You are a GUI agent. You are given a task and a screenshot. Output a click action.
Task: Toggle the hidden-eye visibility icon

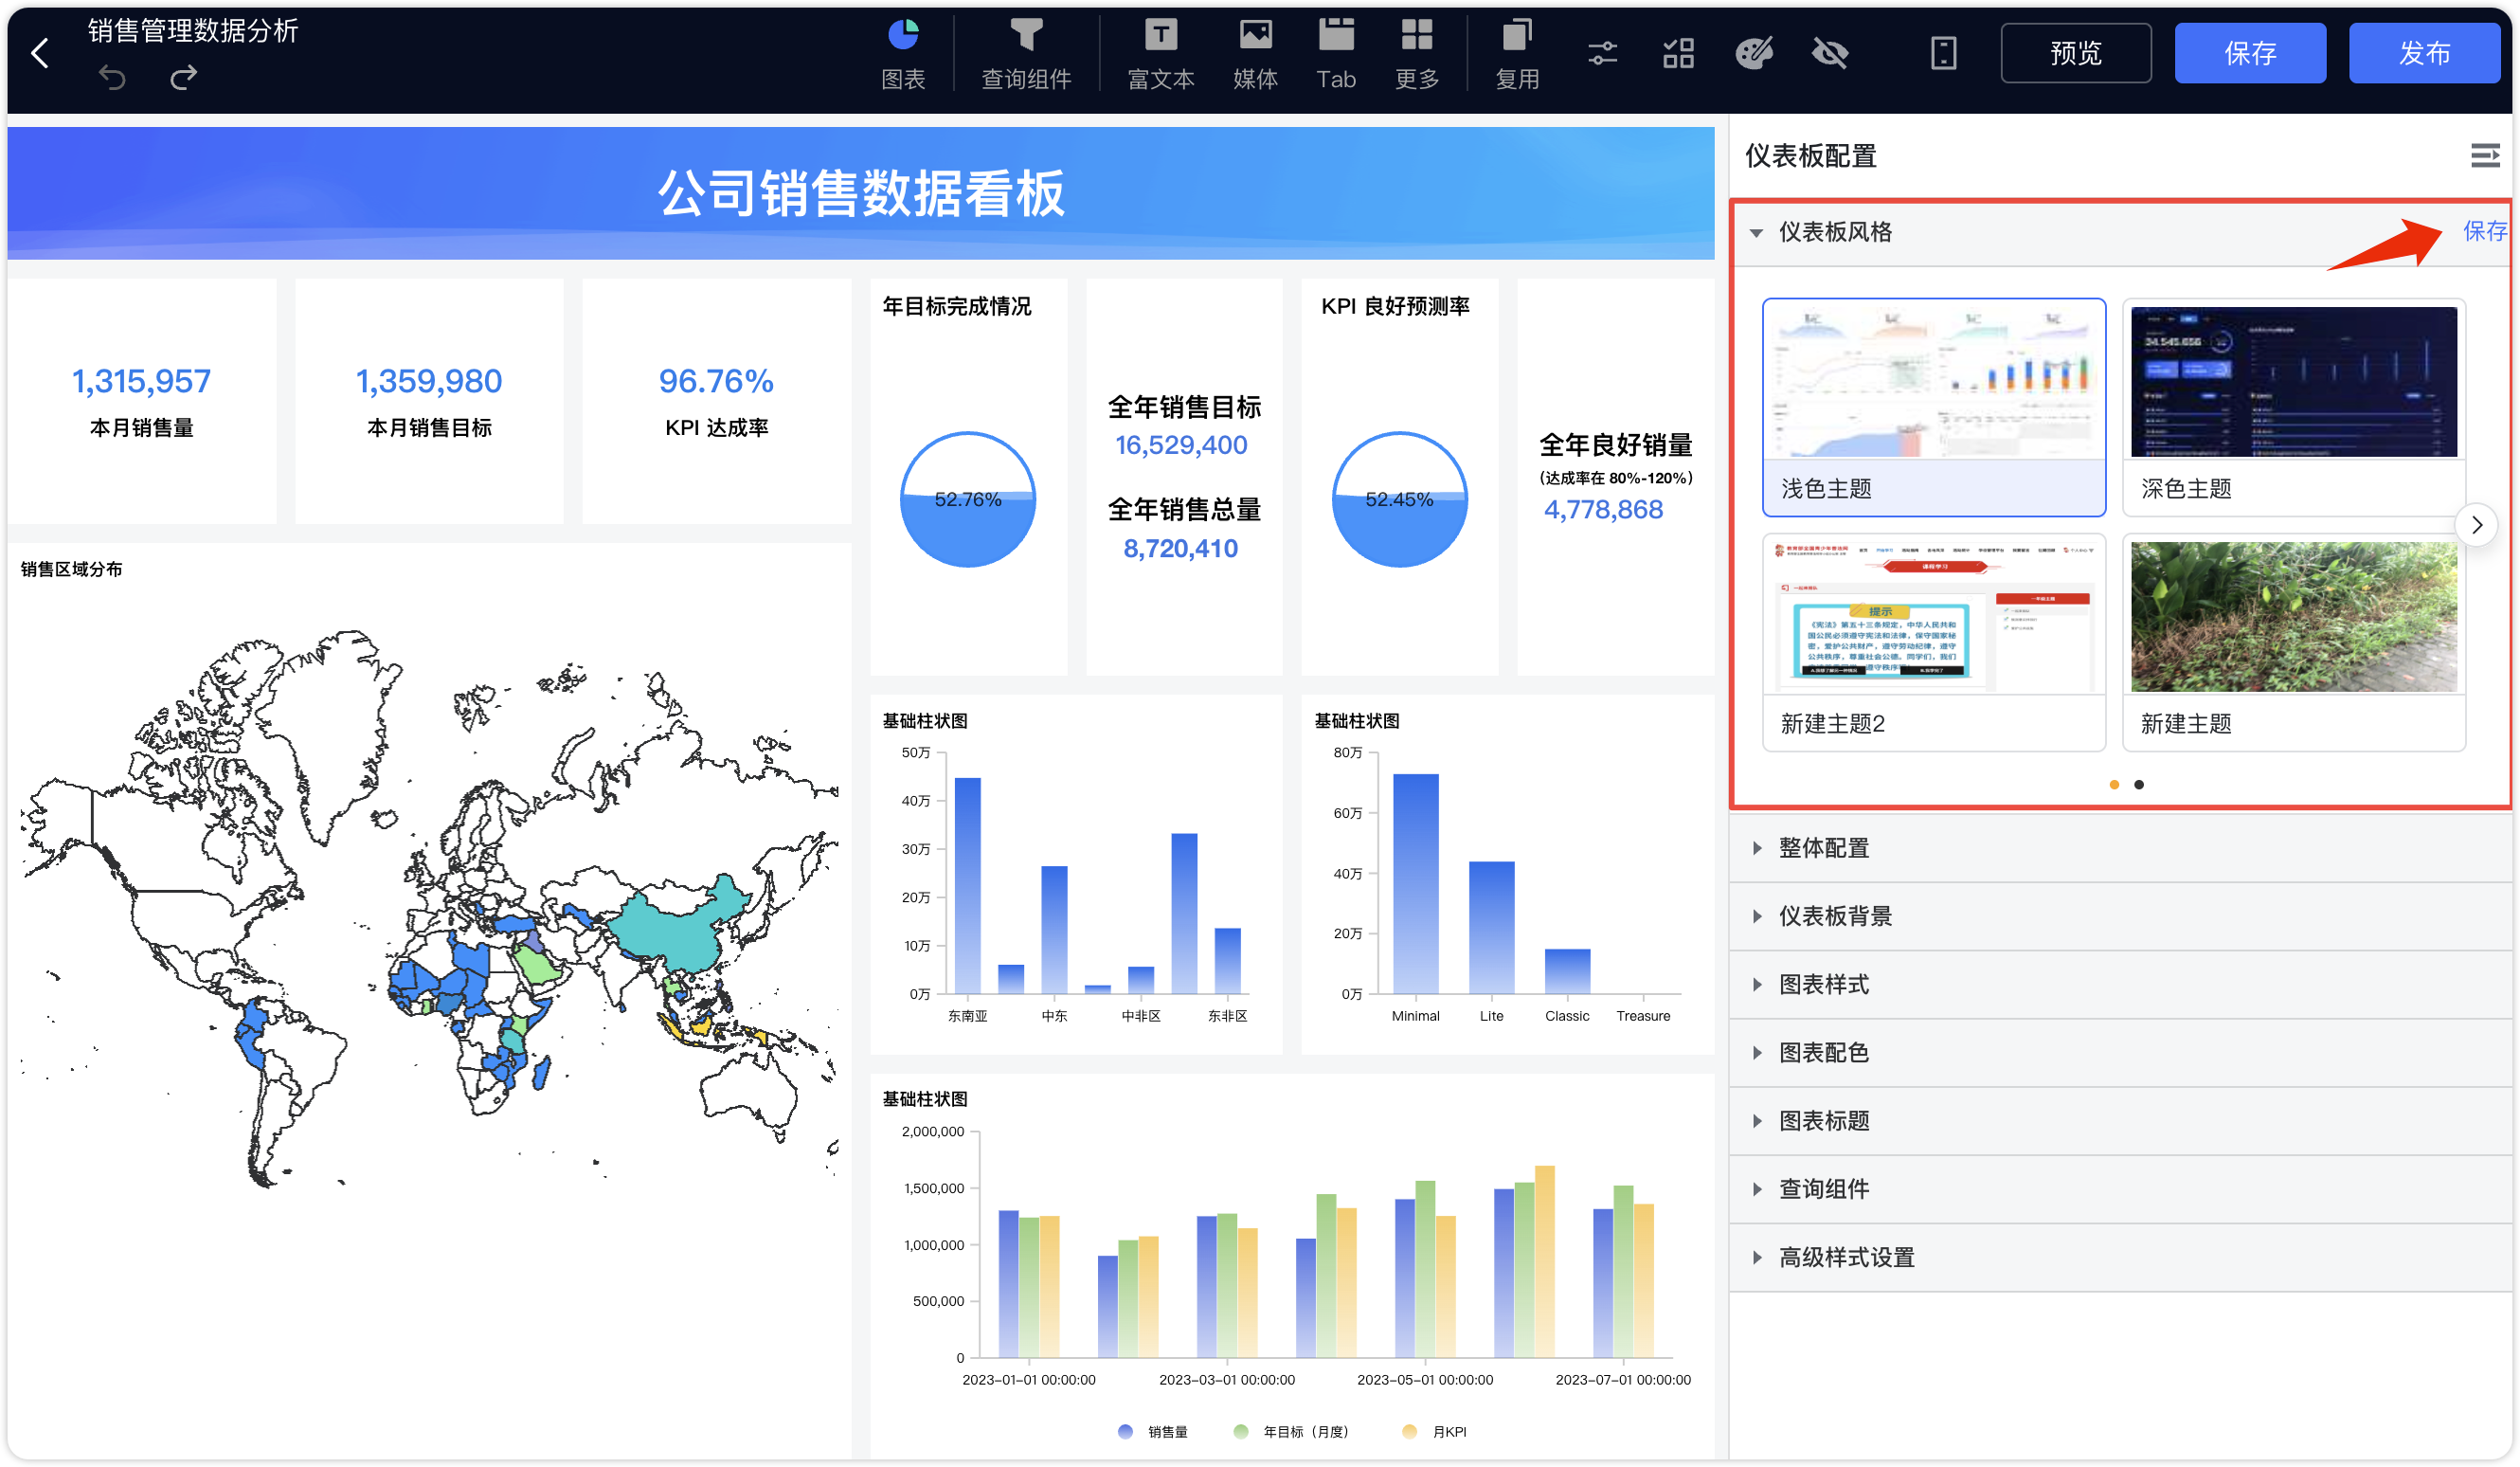tap(1830, 53)
